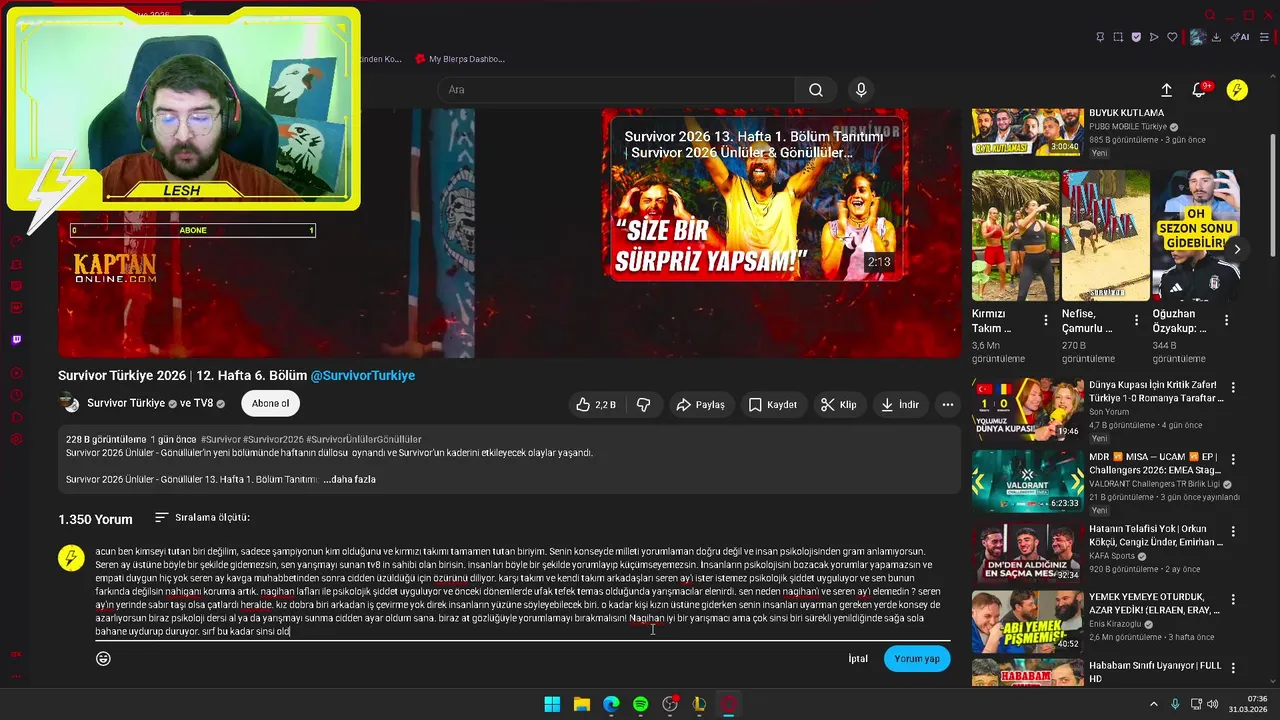Cancel the comment with İptal
Viewport: 1280px width, 720px height.
pos(858,659)
